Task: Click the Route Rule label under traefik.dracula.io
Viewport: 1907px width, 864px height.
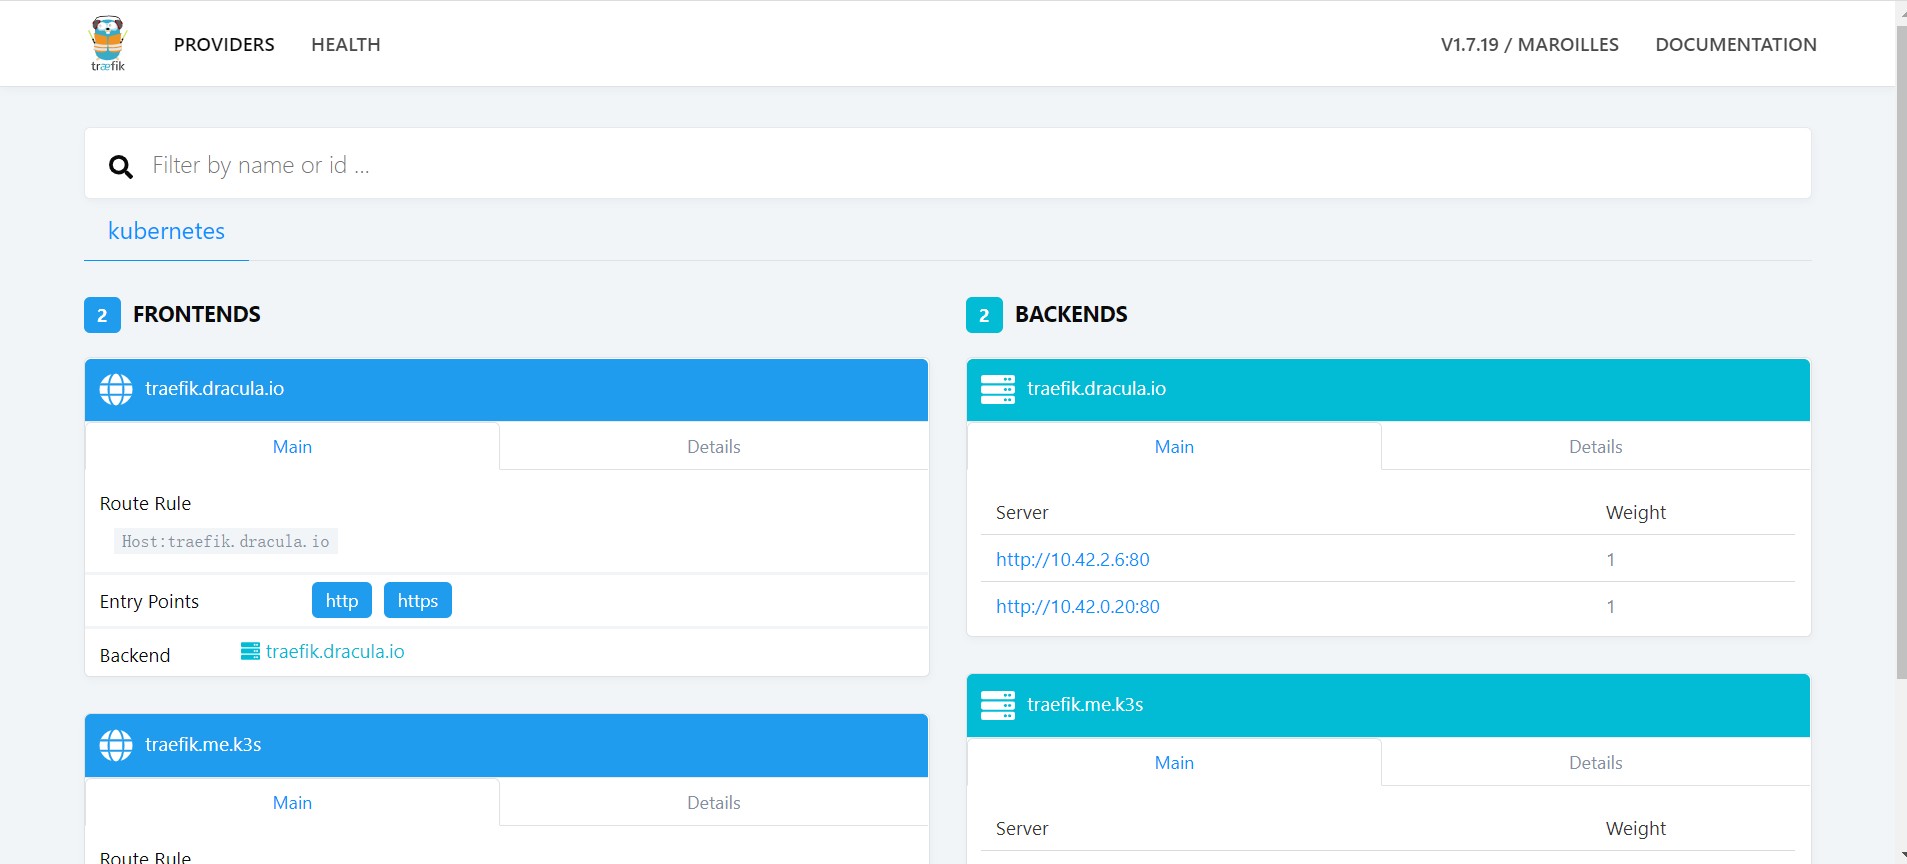Action: [x=145, y=503]
